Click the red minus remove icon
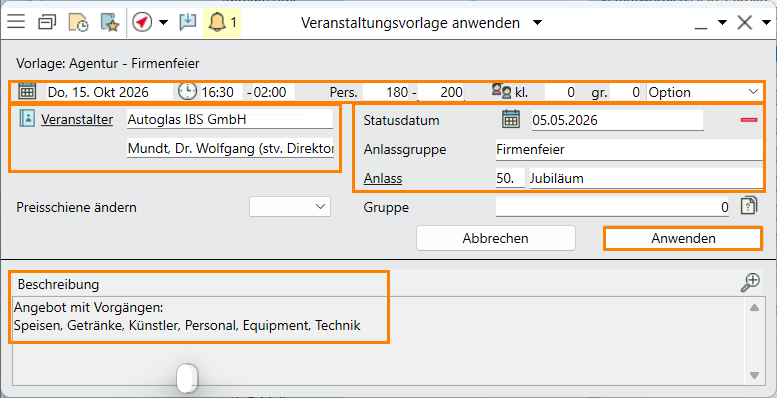777x398 pixels. (749, 120)
